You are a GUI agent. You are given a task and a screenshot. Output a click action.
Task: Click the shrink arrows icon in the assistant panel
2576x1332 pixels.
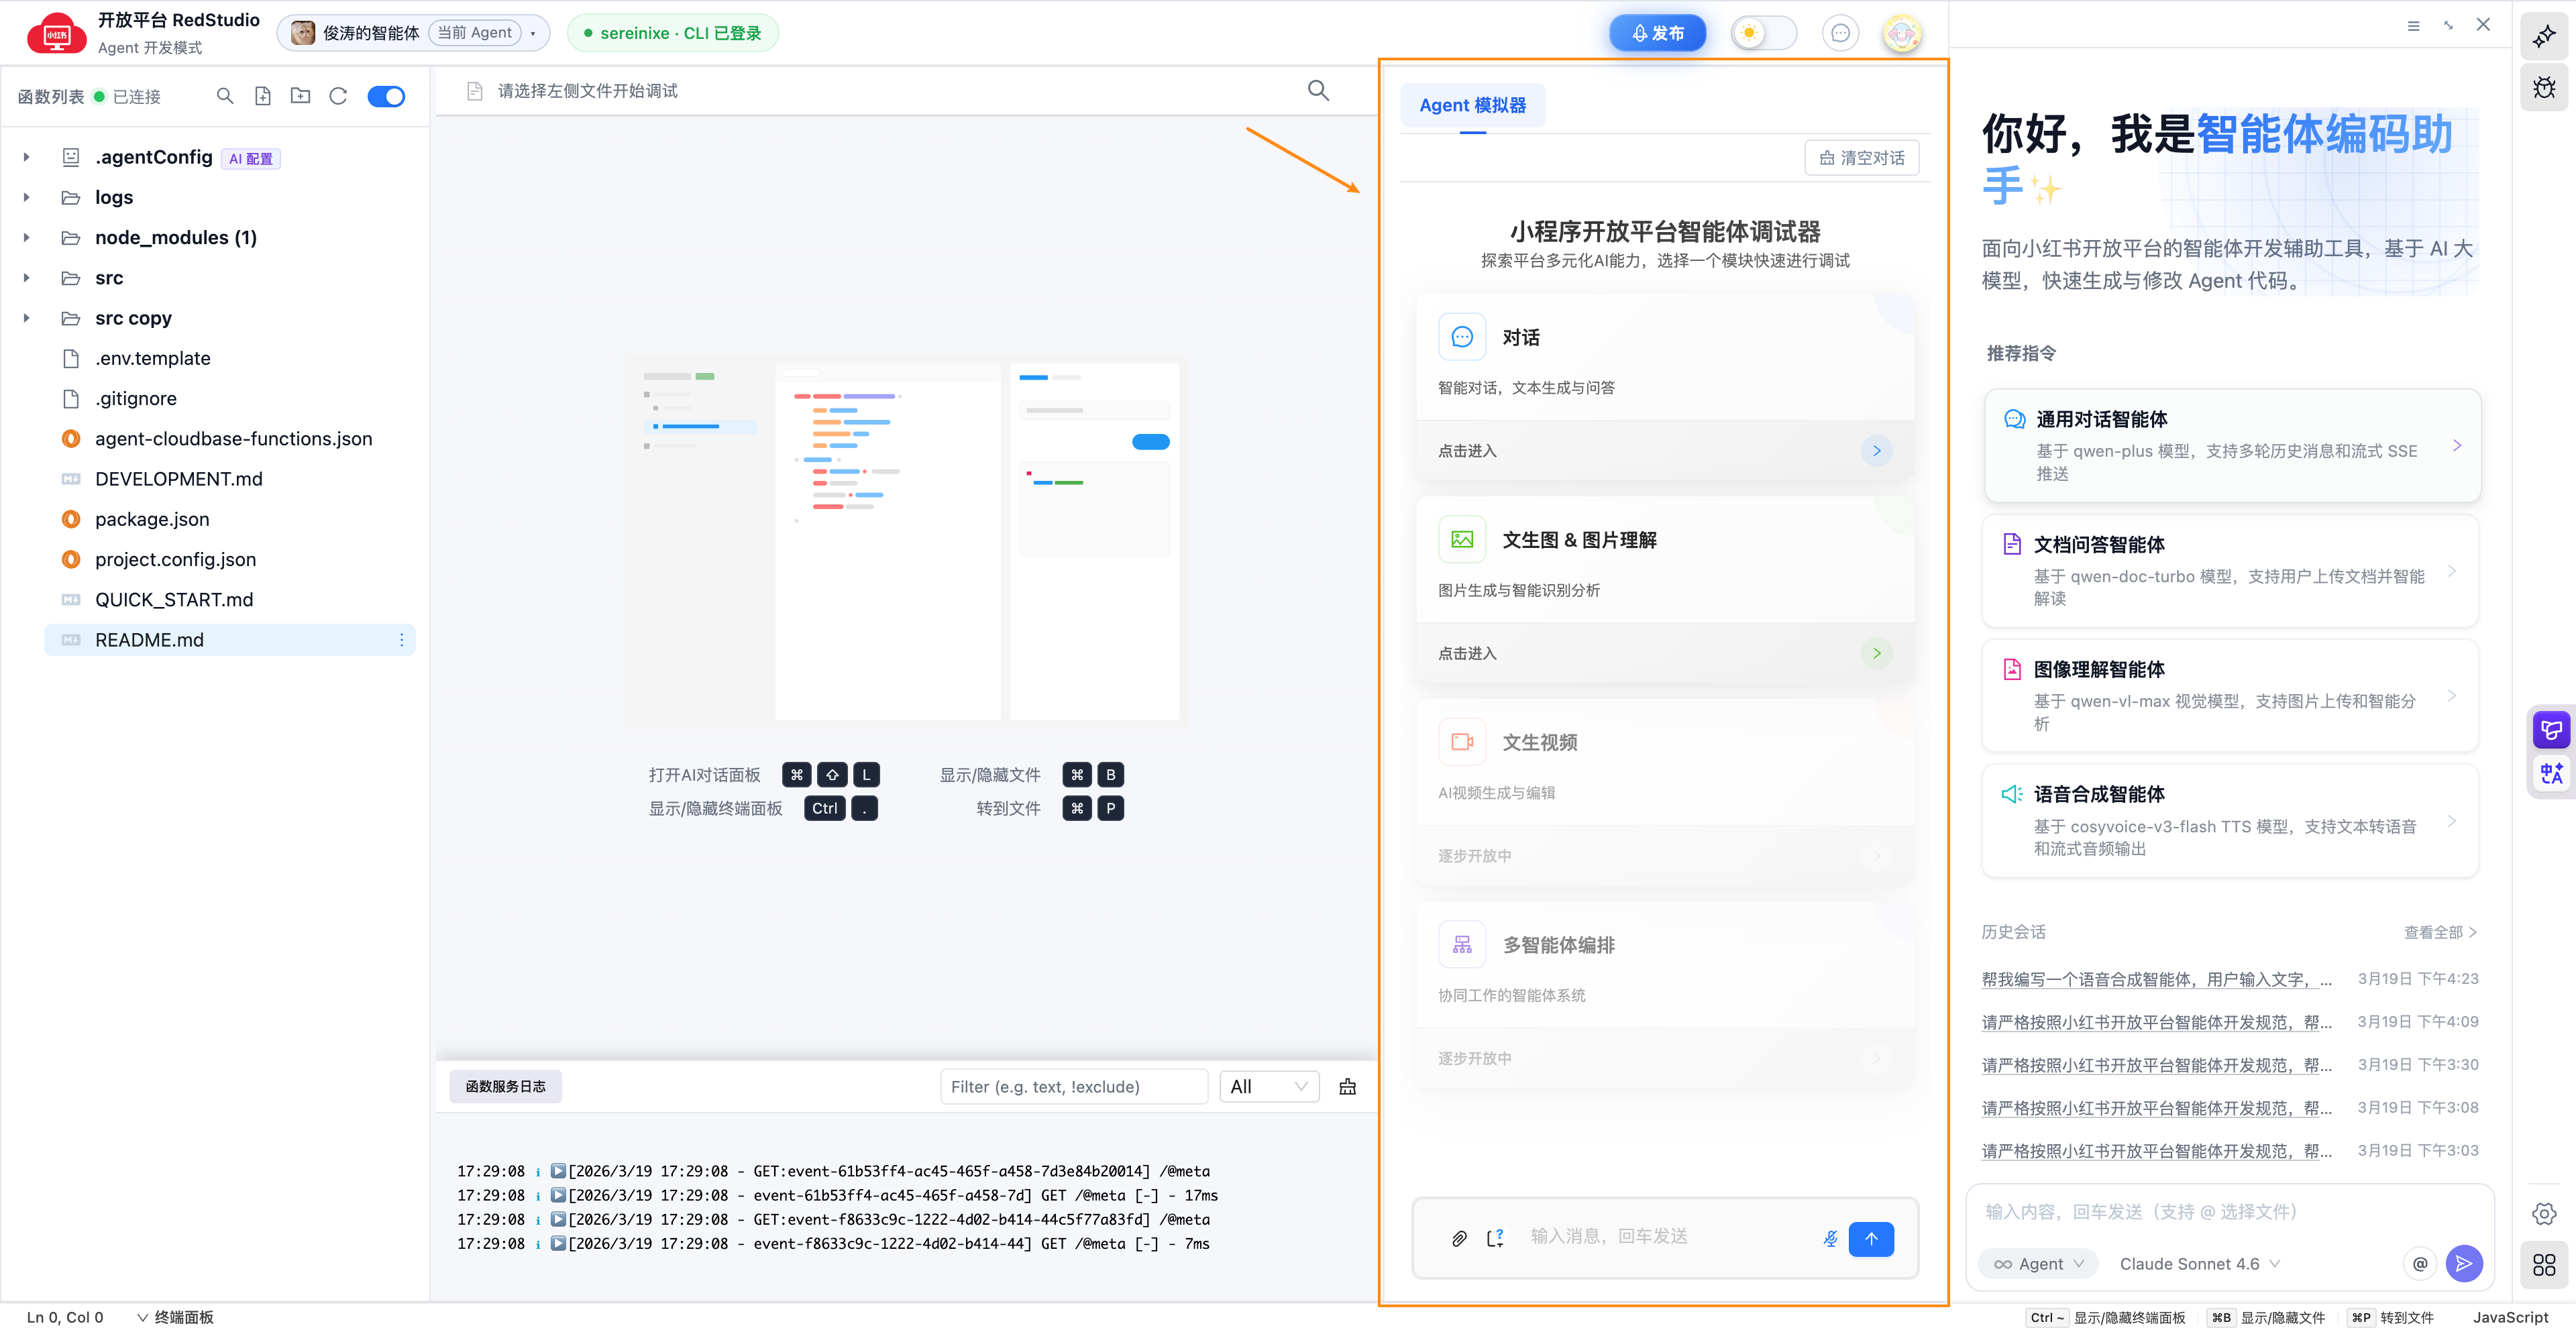click(x=2448, y=25)
